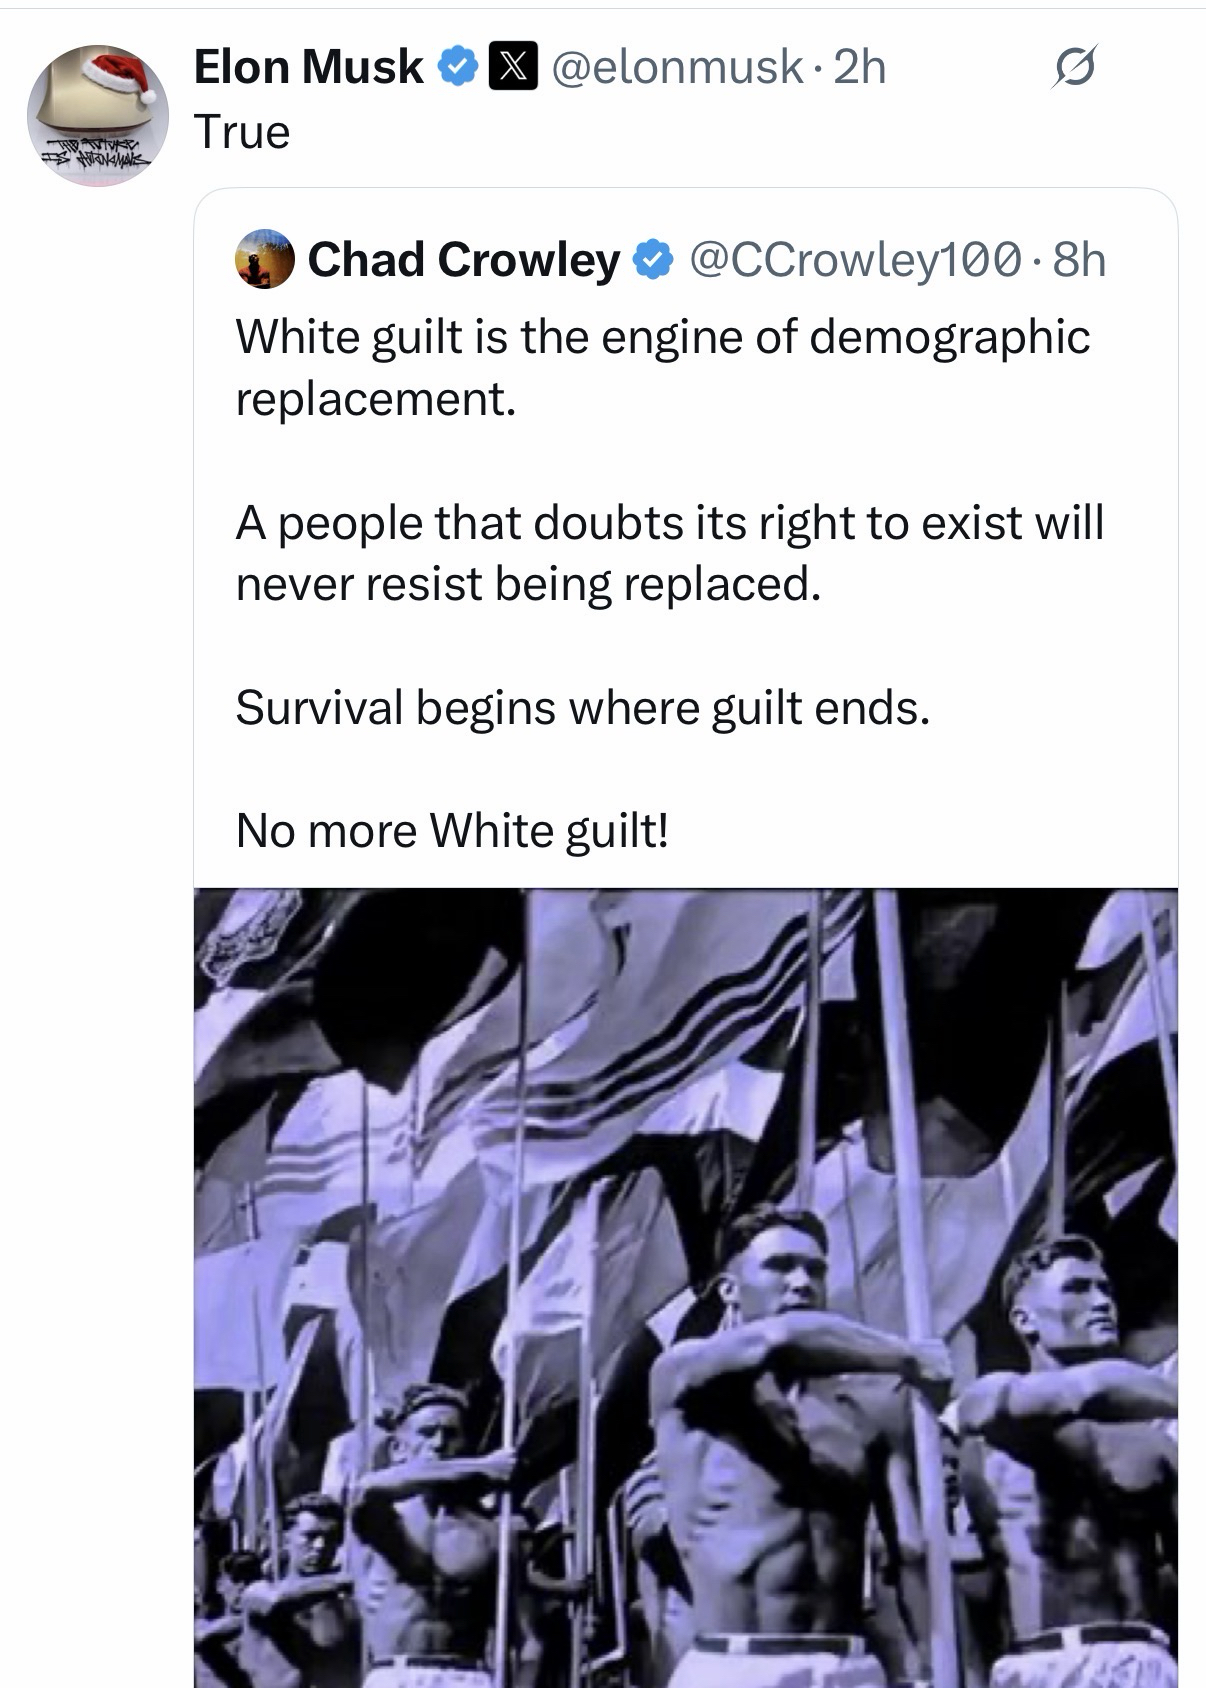The width and height of the screenshot is (1206, 1688).
Task: Click the "Survival begins where guilt ends" line
Action: (x=582, y=708)
